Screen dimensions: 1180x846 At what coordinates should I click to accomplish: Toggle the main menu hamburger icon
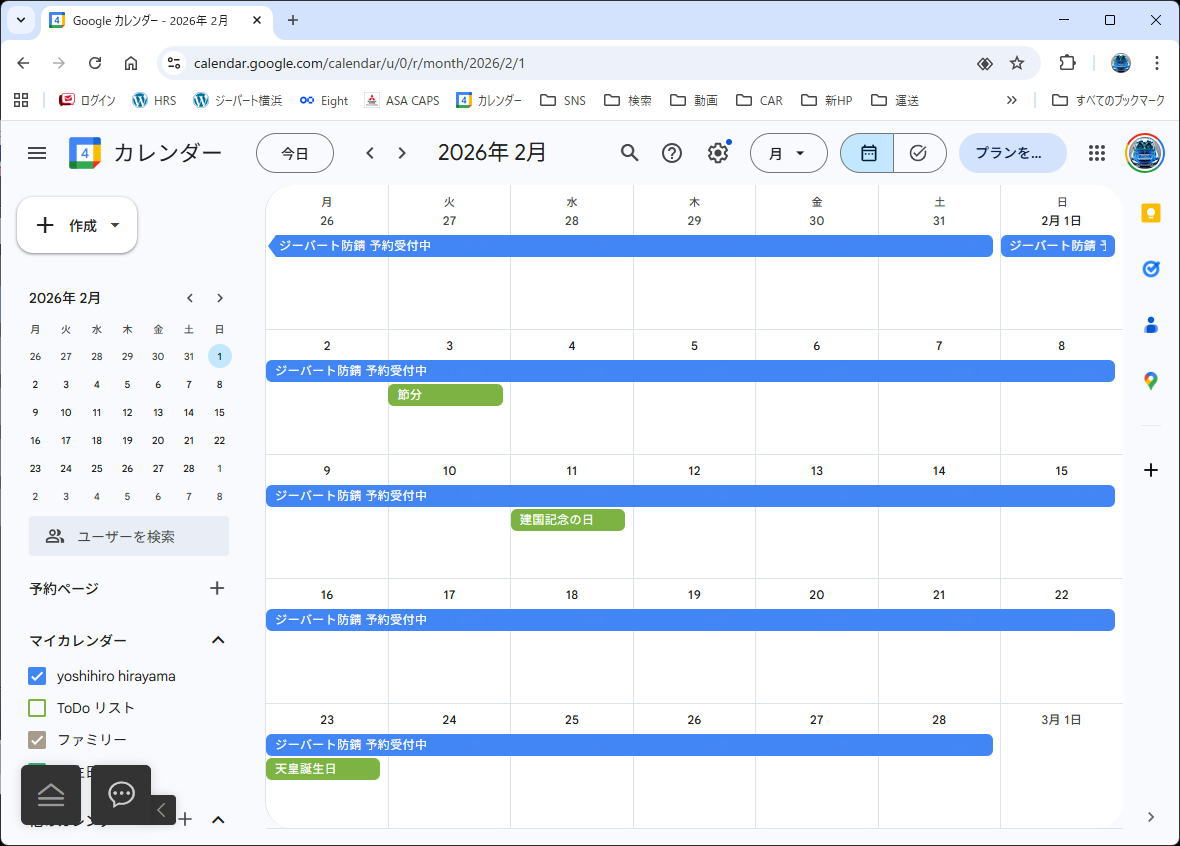[x=37, y=153]
